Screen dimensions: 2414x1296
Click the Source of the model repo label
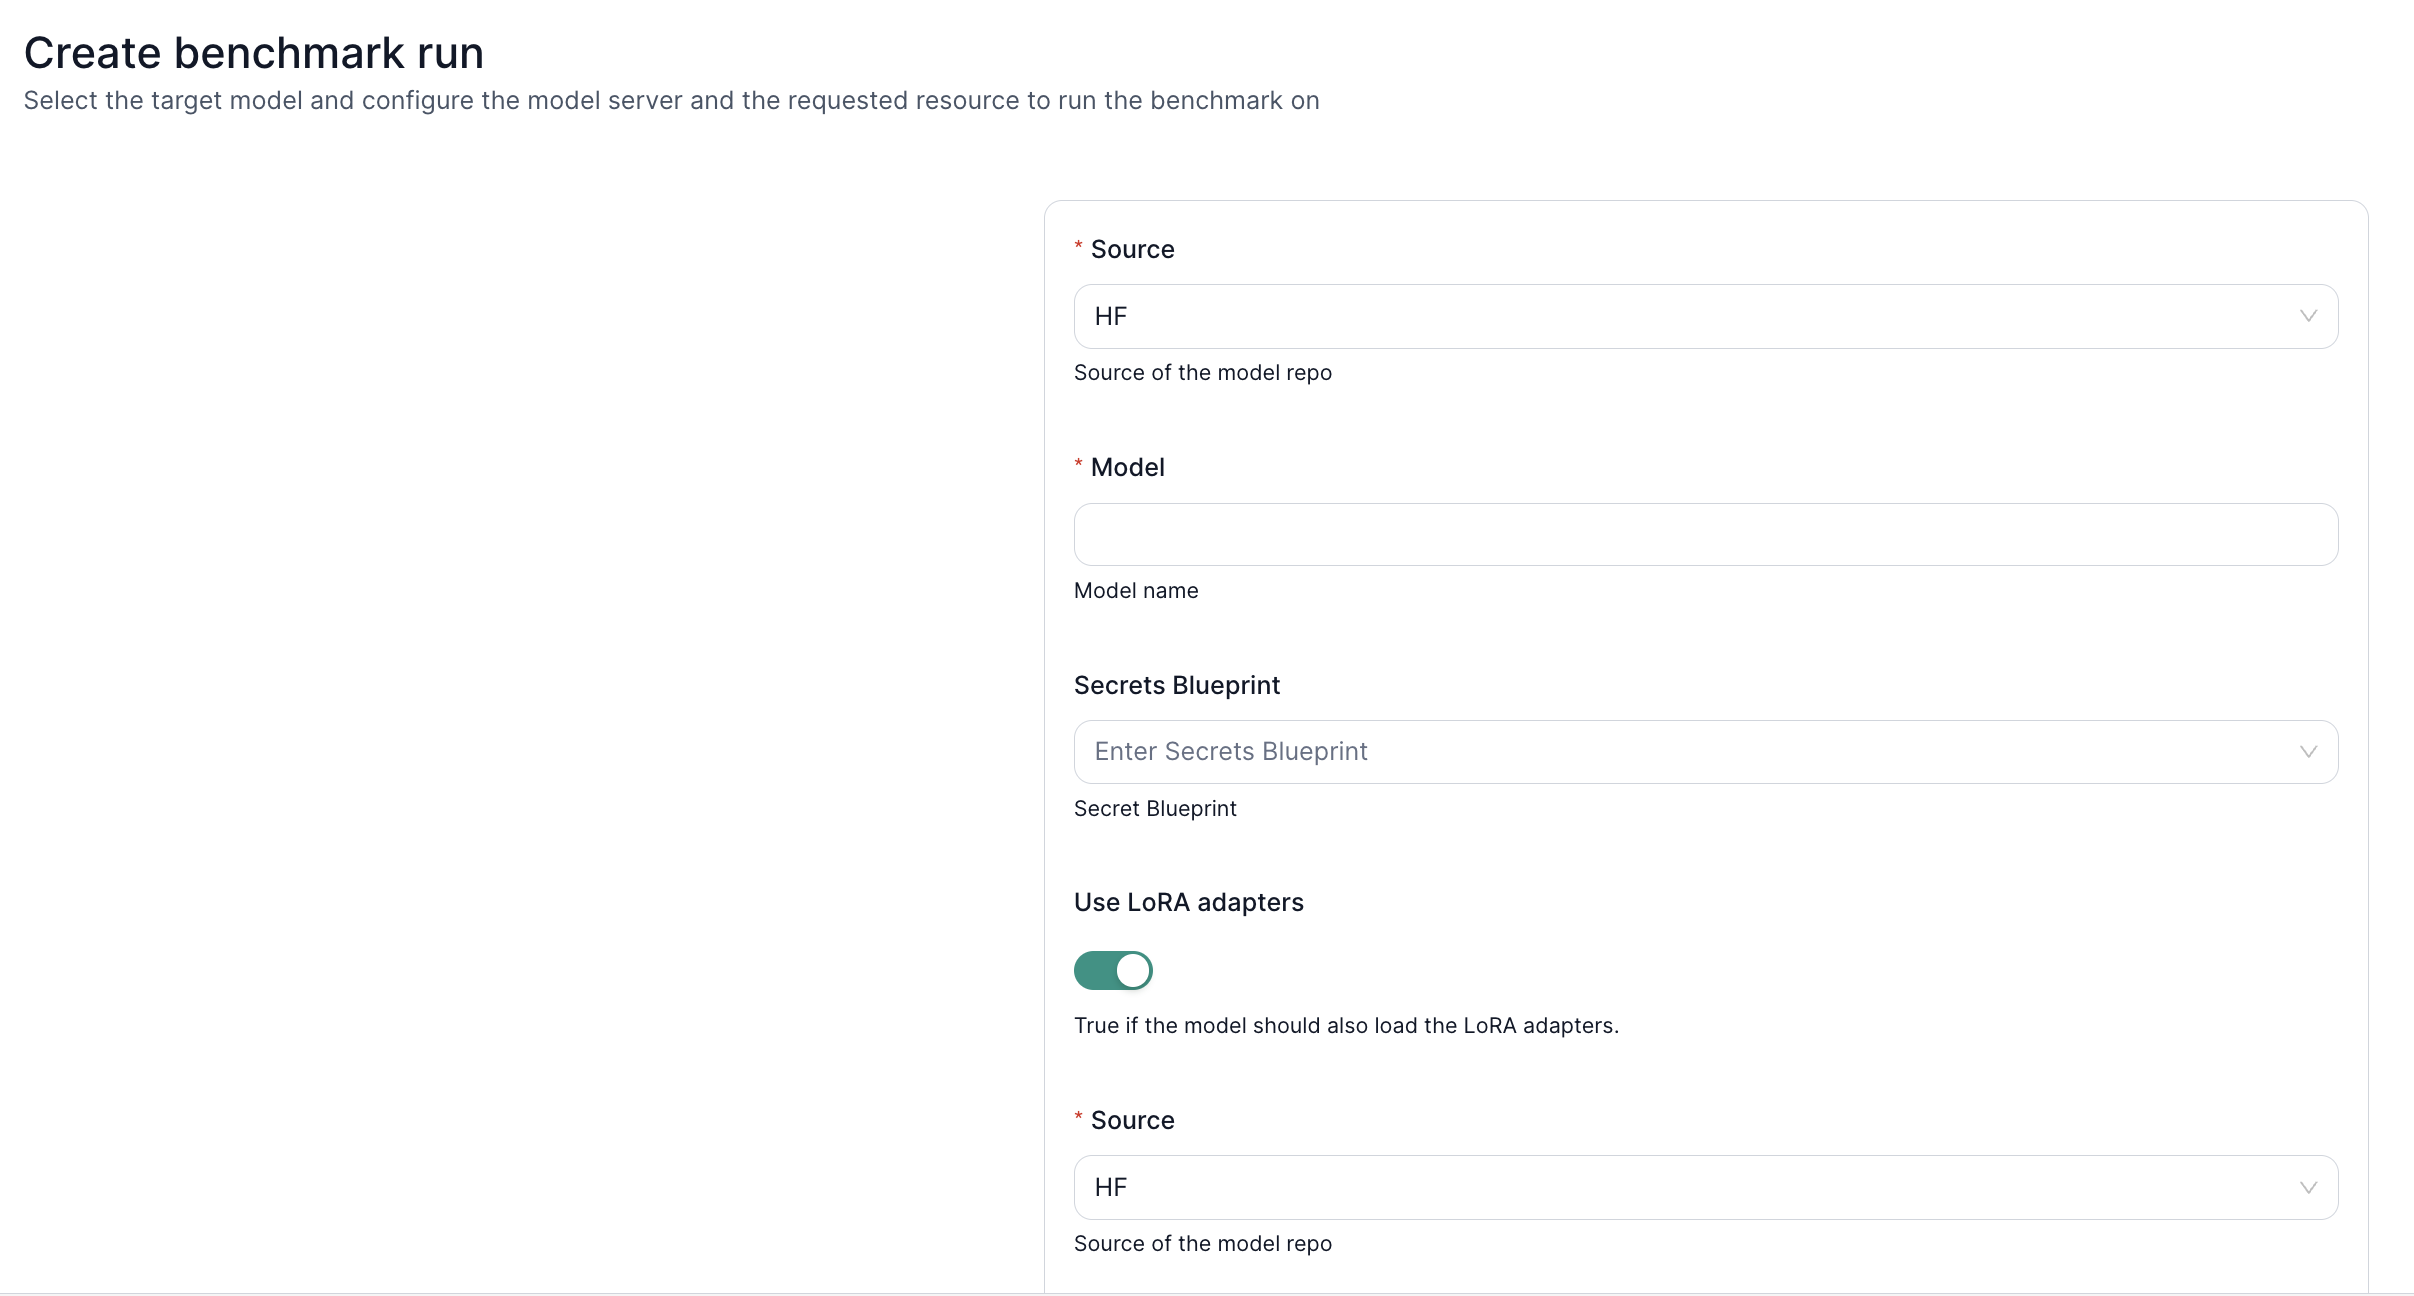coord(1202,372)
